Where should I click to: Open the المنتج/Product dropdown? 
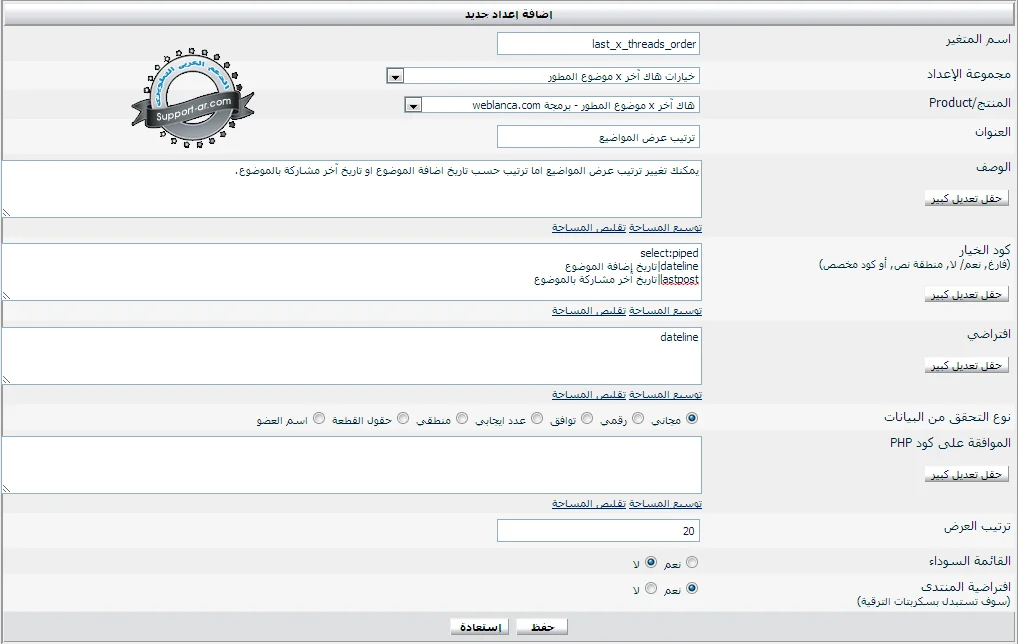pyautogui.click(x=413, y=105)
